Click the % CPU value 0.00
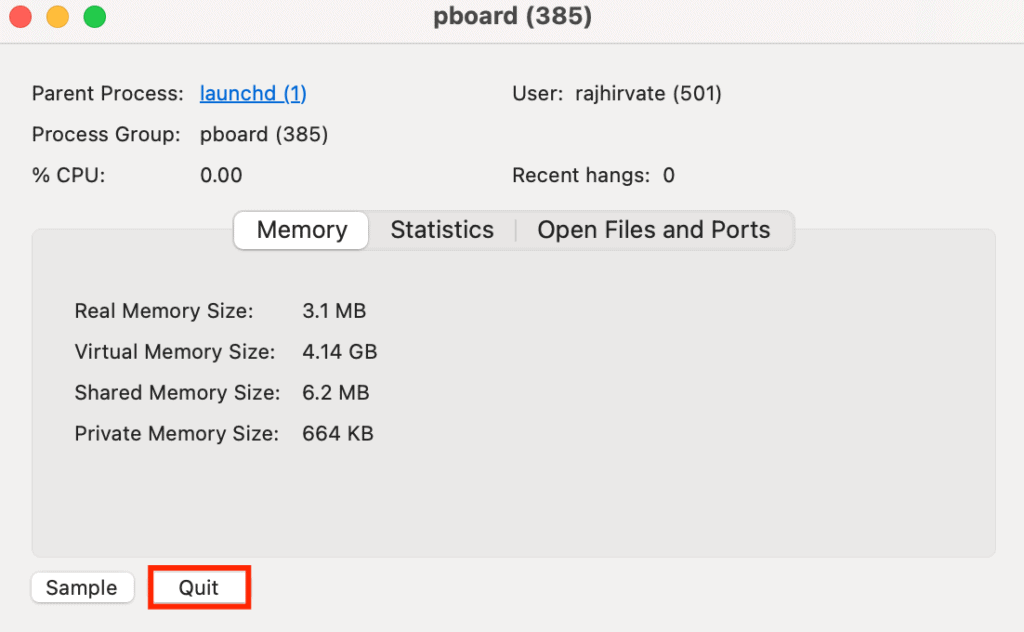 221,175
